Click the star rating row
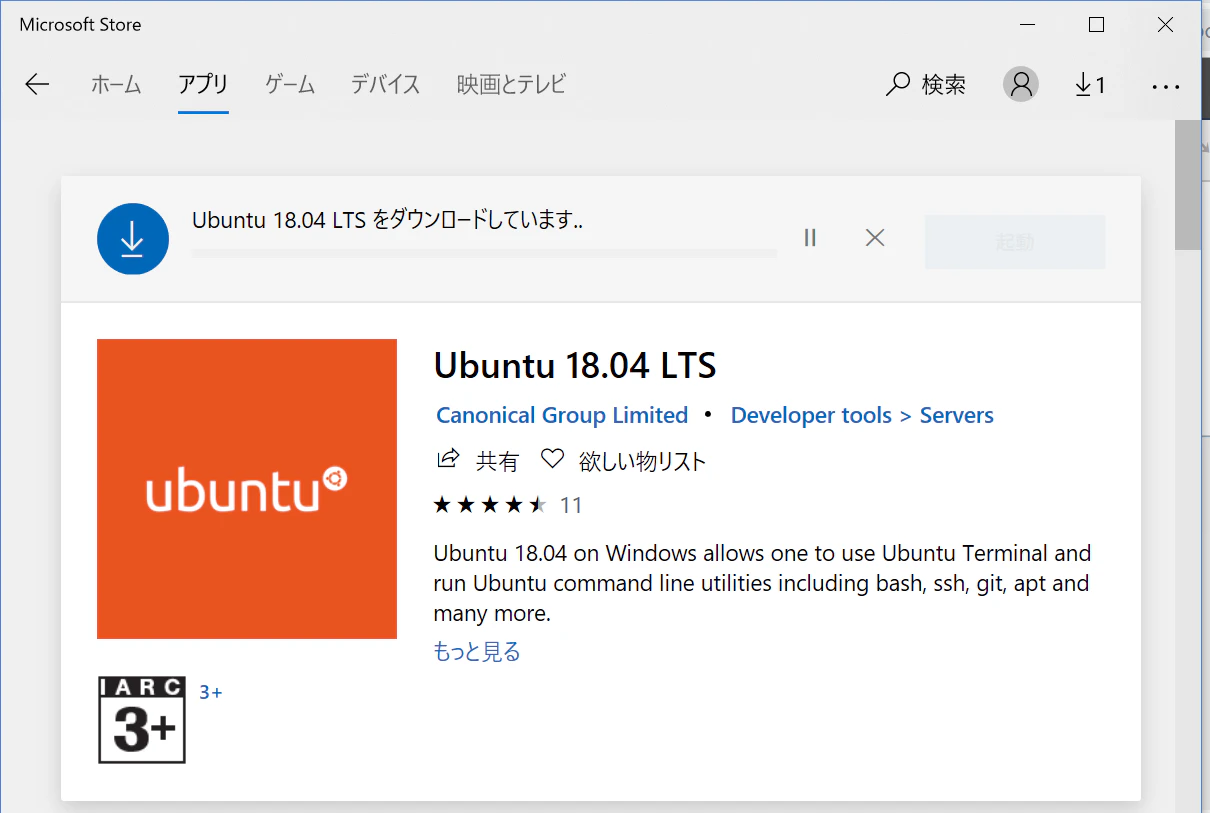Screen dimensions: 1210x813 490,505
